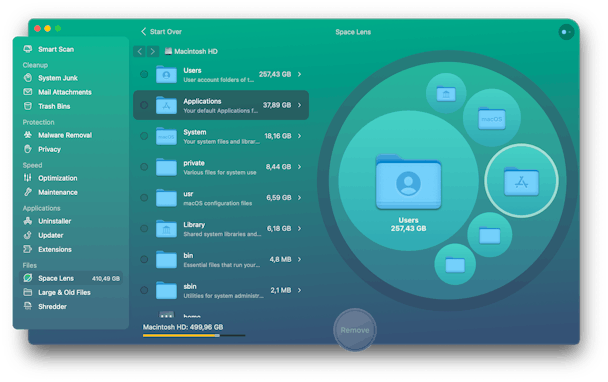Click the Space Lens window title
This screenshot has width=608, height=382.
353,32
